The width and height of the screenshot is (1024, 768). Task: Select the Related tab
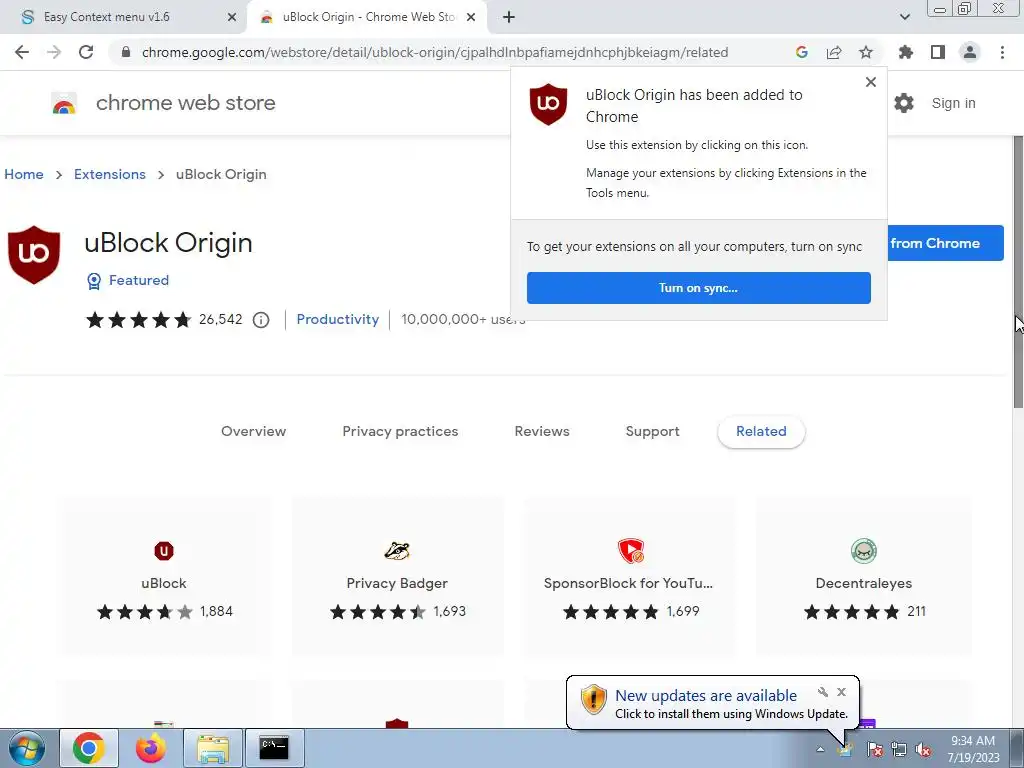click(761, 432)
